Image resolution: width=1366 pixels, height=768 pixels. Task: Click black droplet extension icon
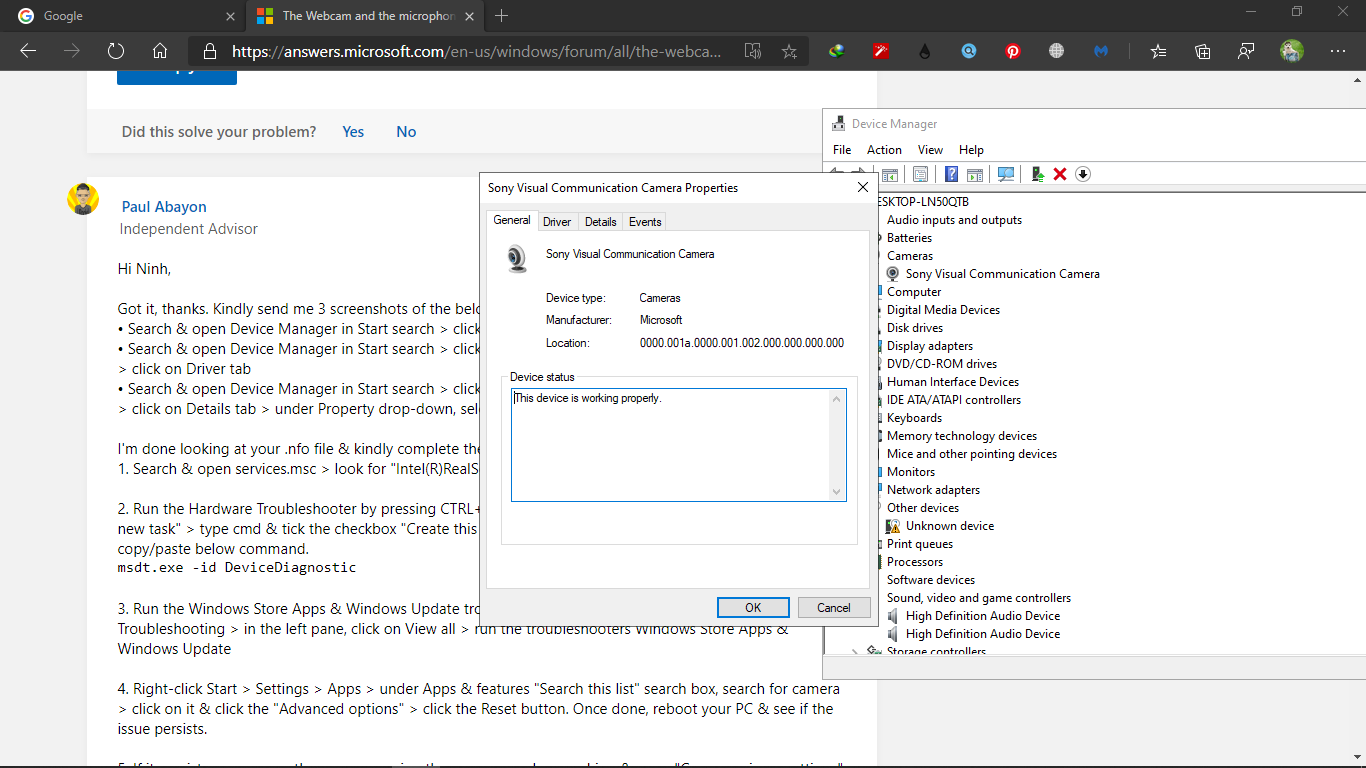tap(924, 51)
